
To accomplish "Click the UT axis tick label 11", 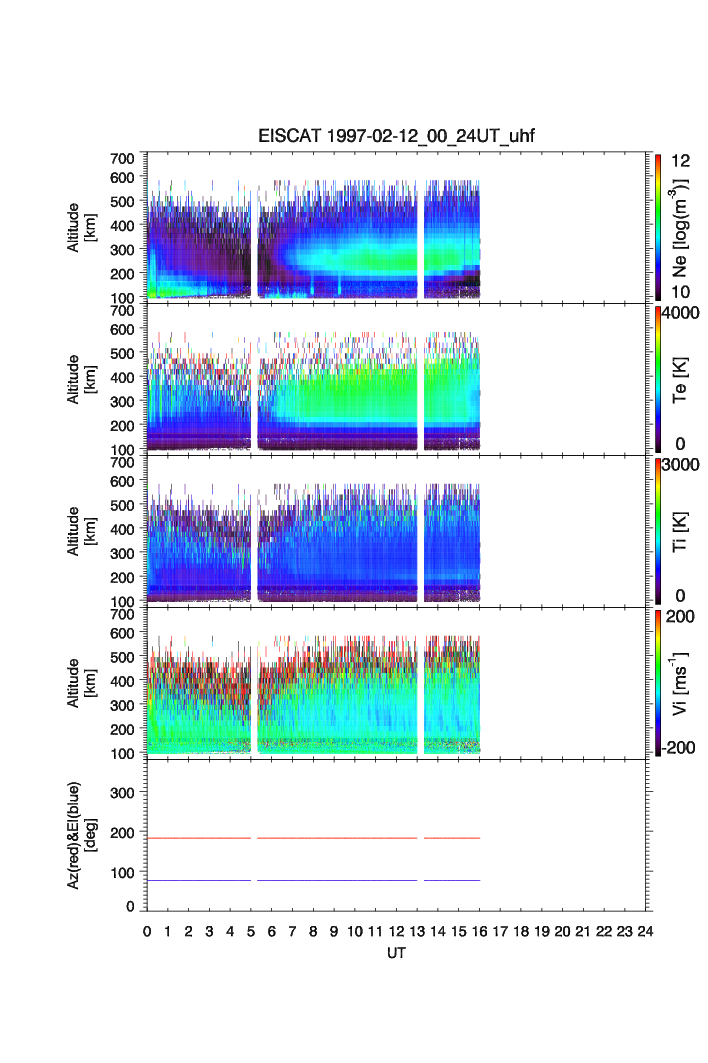I will coord(376,931).
